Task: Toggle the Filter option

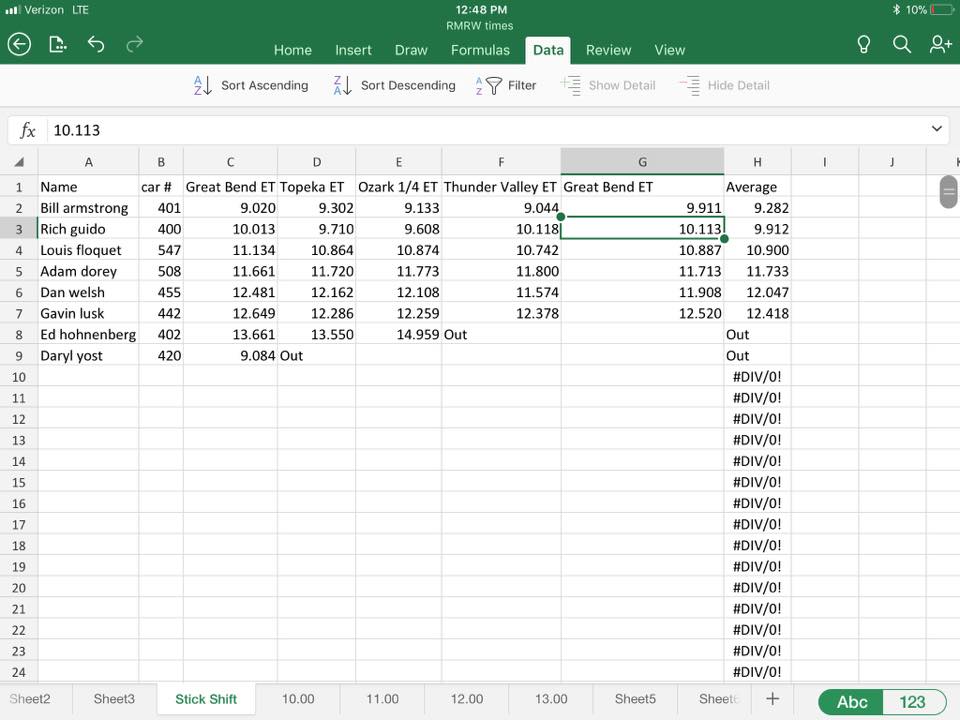Action: pyautogui.click(x=507, y=86)
